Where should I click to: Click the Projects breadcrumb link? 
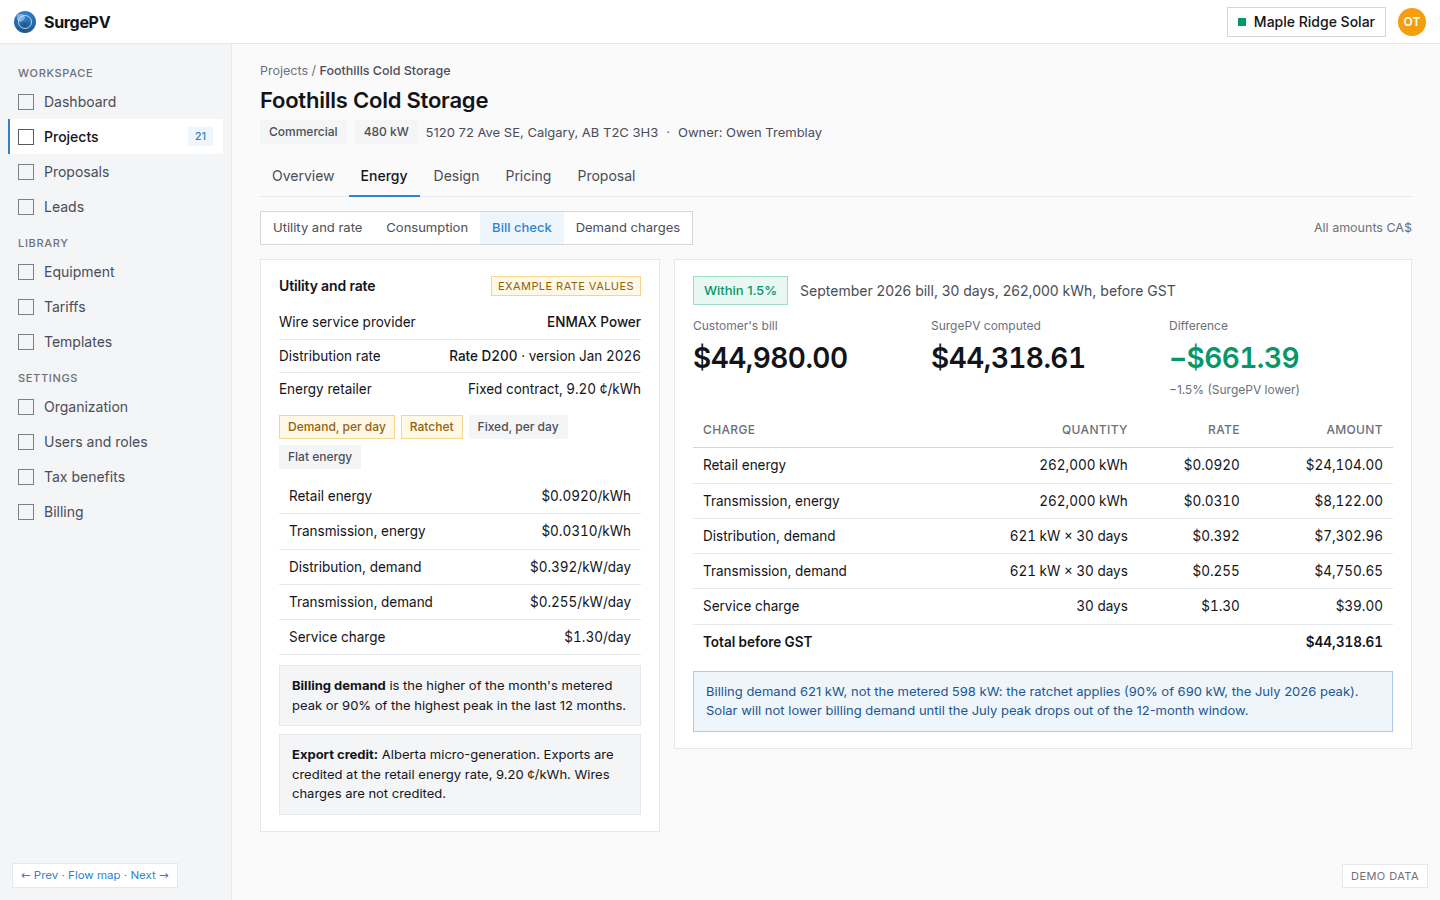click(284, 71)
